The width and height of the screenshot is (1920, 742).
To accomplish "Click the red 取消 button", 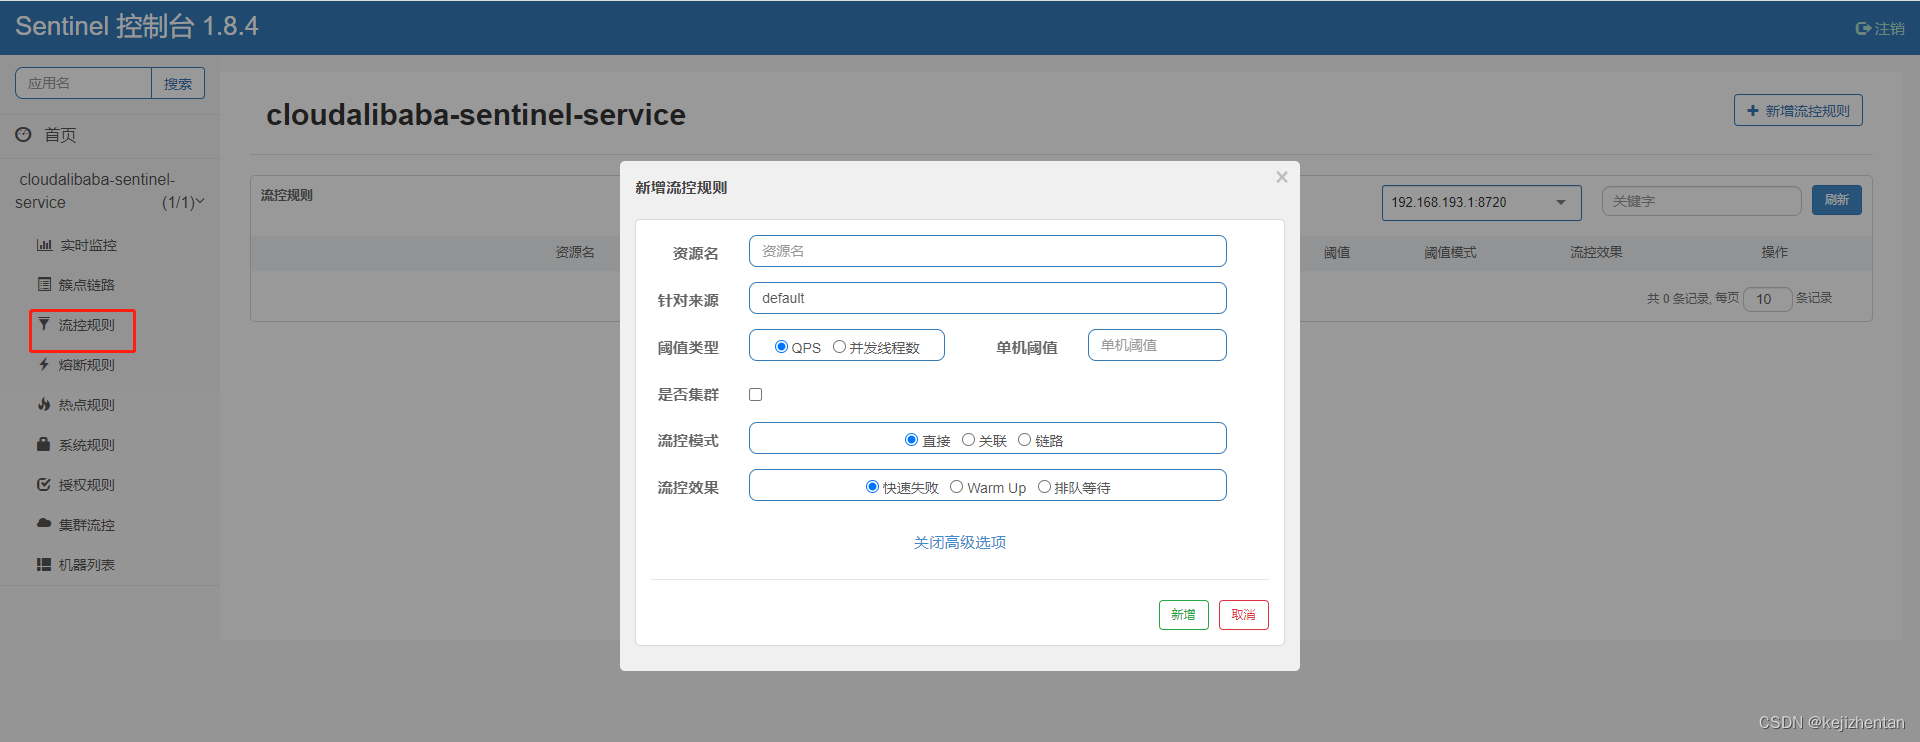I will click(1244, 615).
